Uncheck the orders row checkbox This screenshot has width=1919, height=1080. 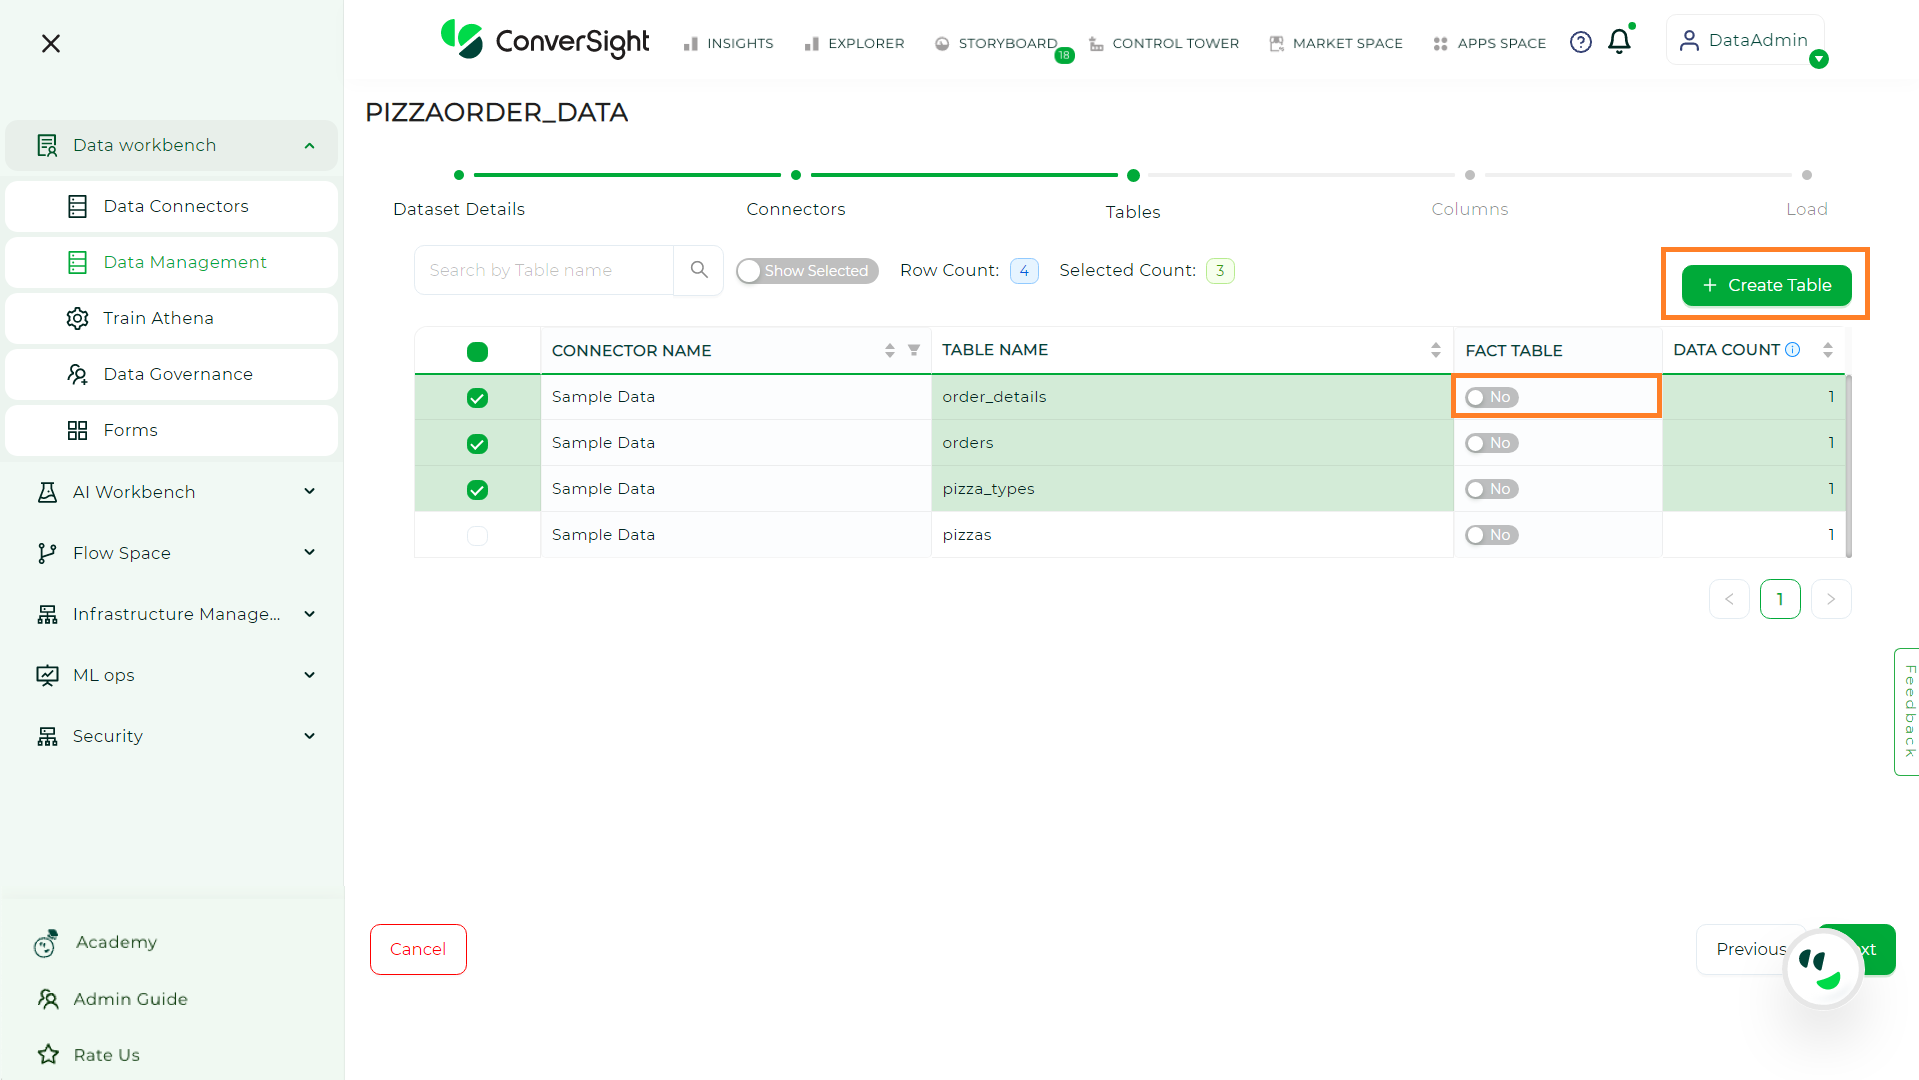coord(477,444)
